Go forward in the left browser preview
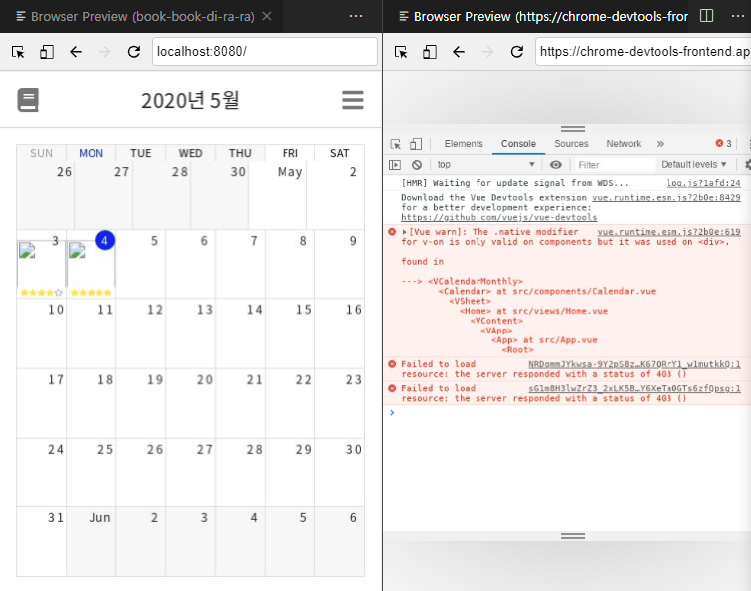This screenshot has width=751, height=591. [104, 52]
